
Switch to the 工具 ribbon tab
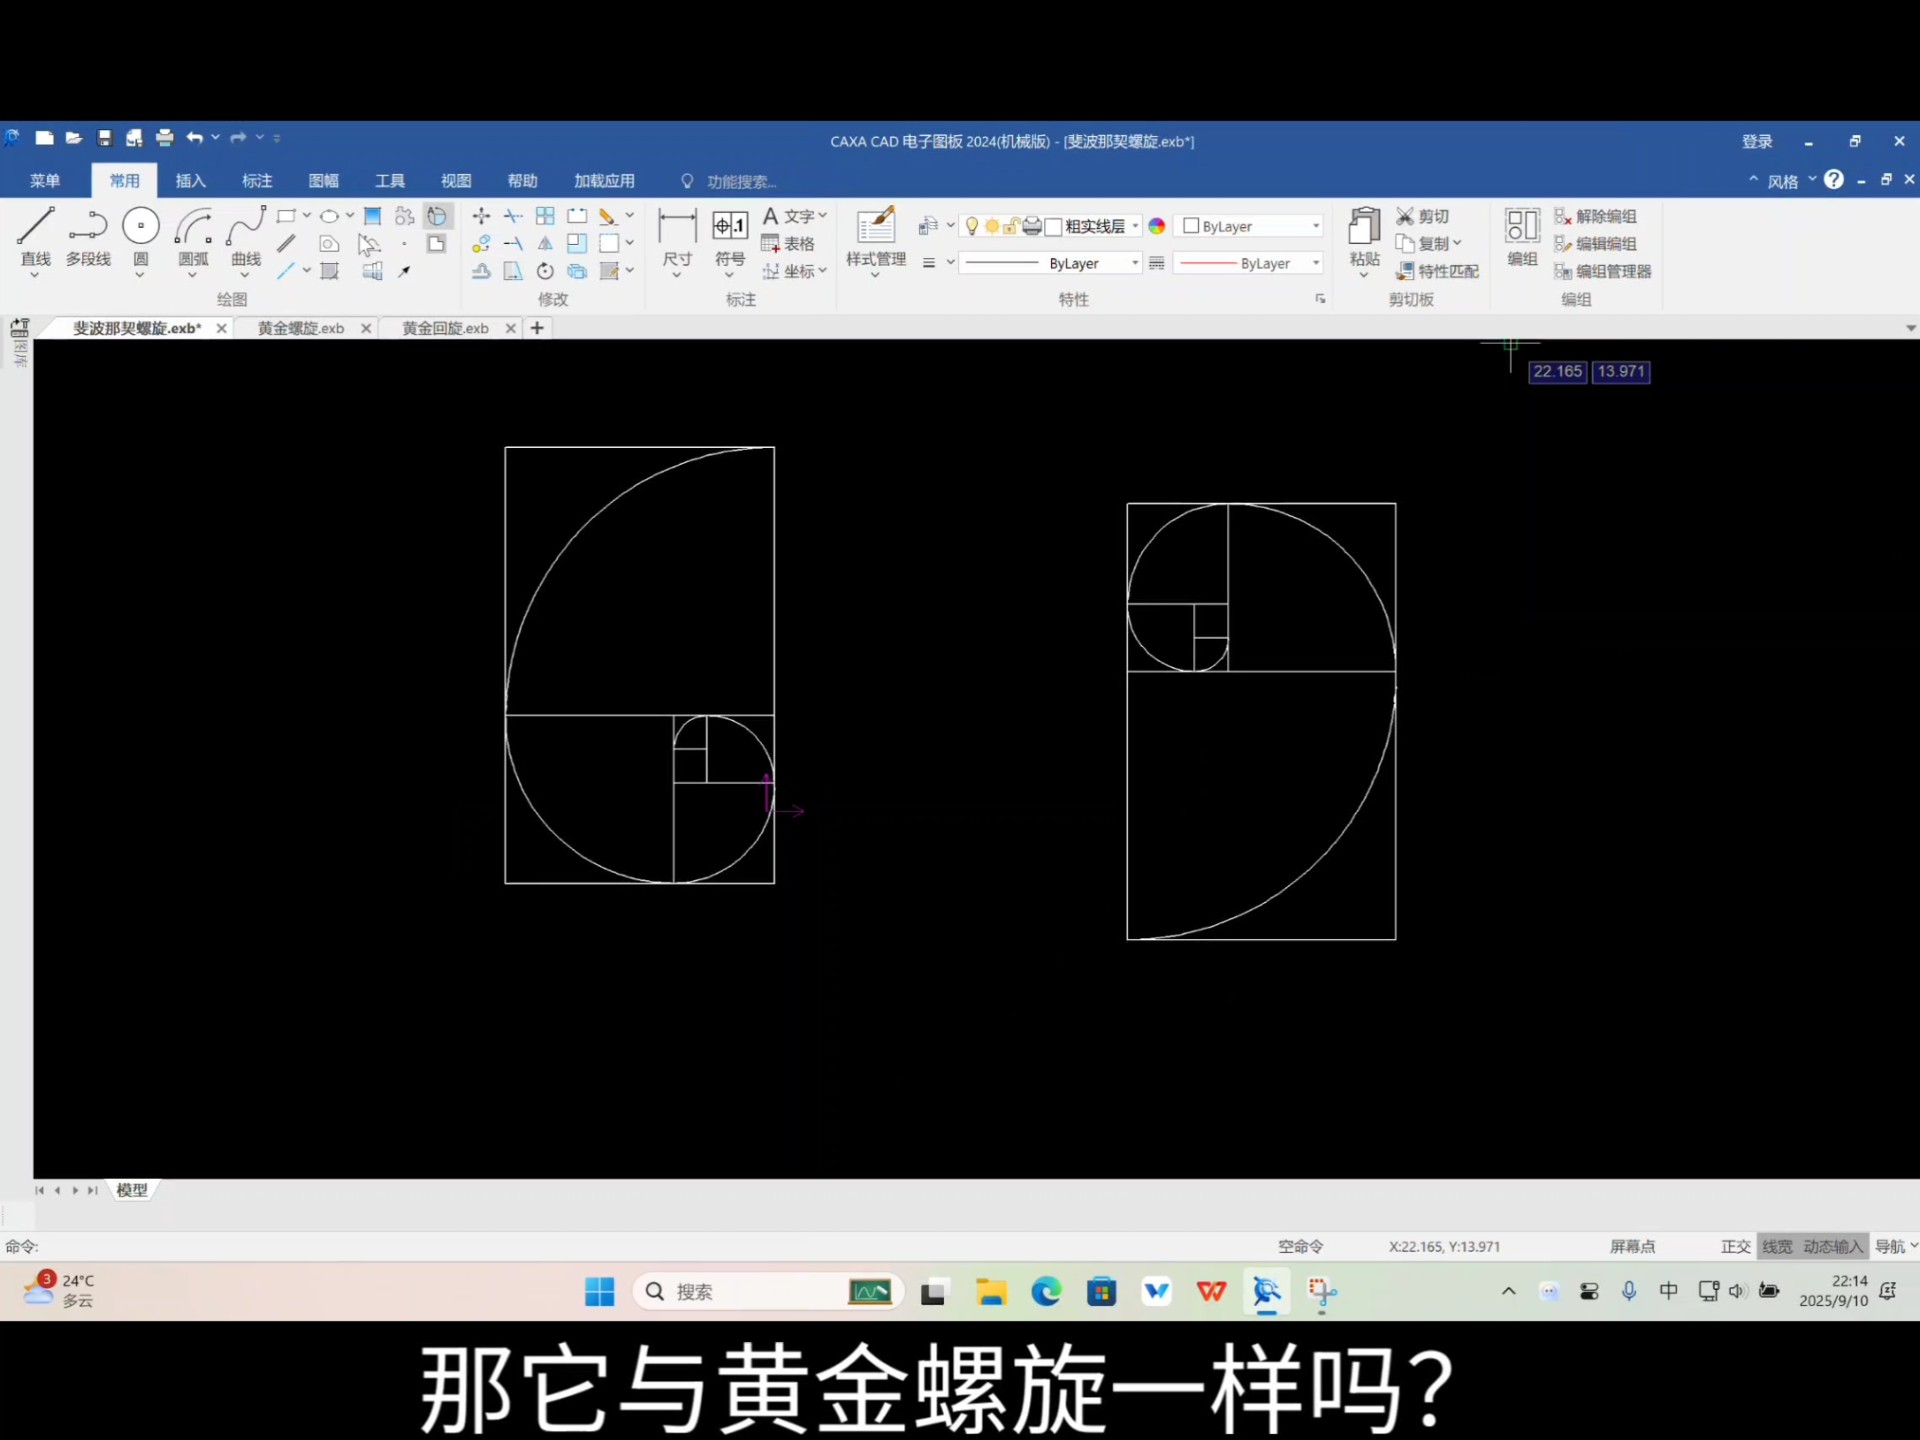(390, 181)
